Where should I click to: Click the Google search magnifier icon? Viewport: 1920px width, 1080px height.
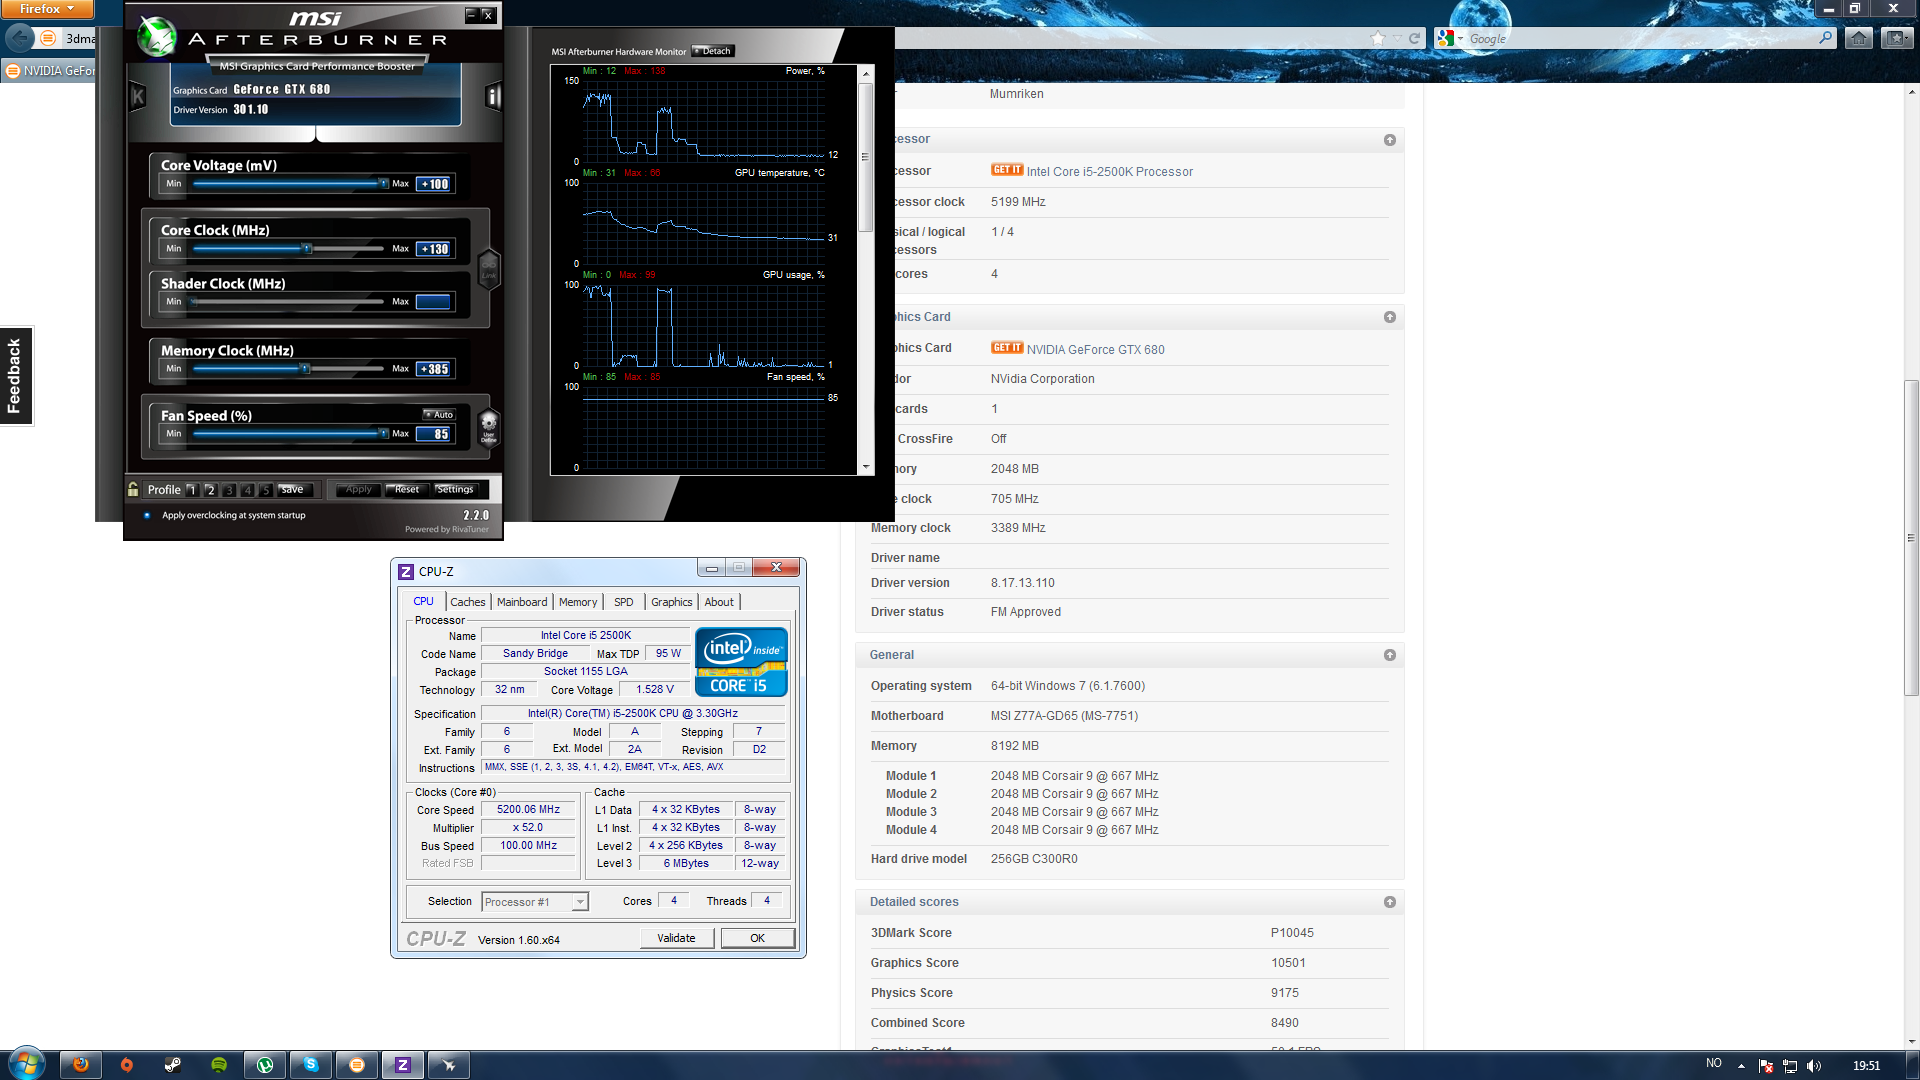[x=1826, y=38]
